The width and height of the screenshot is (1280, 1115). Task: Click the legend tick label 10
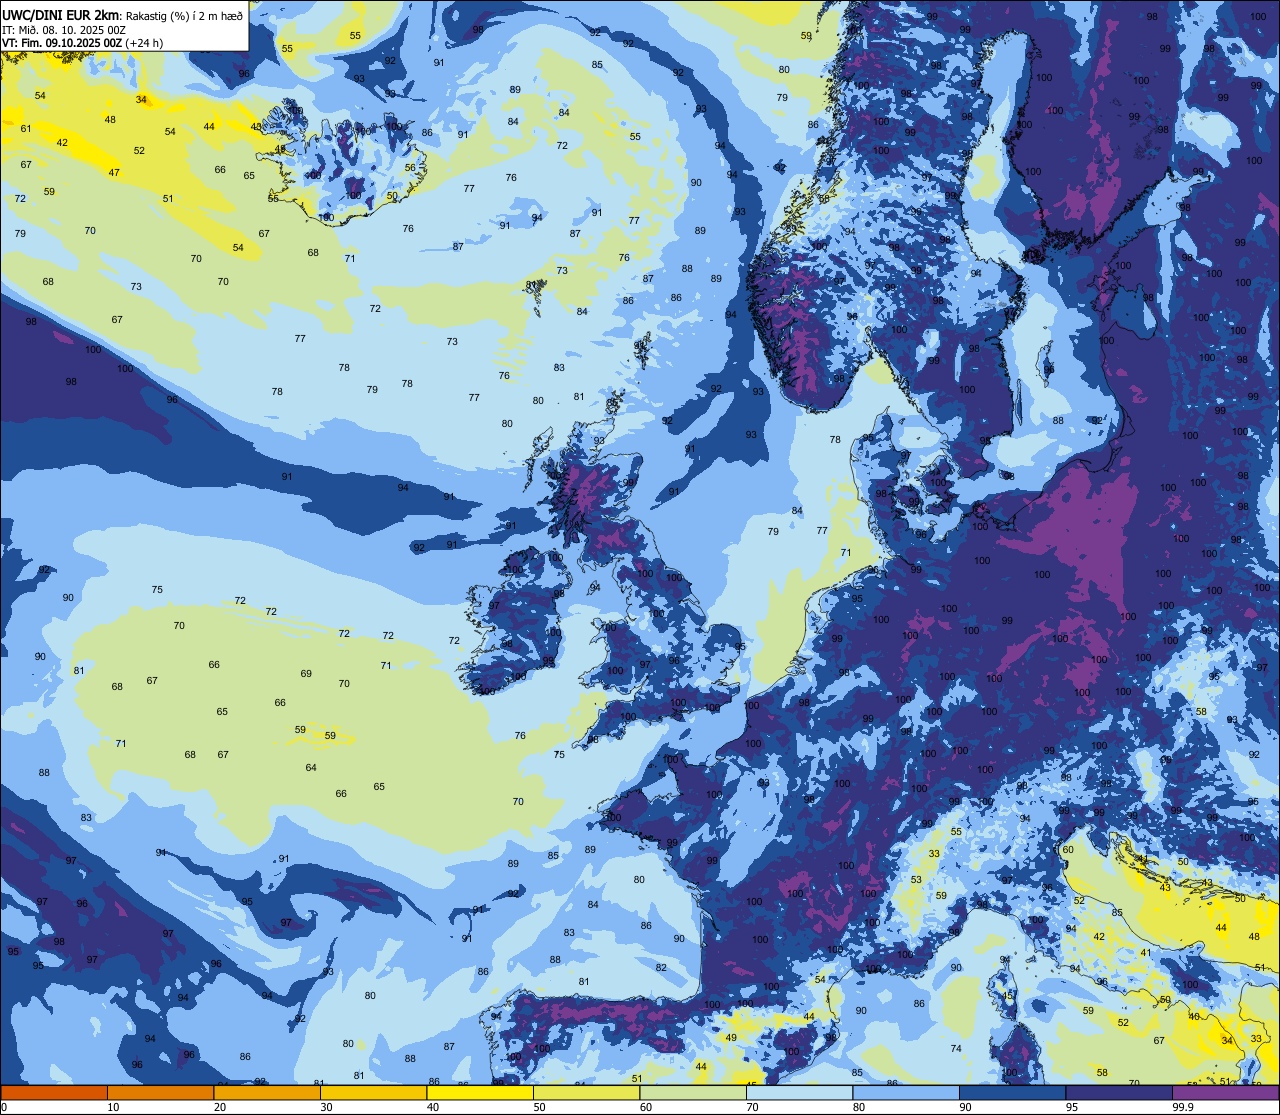point(113,1107)
